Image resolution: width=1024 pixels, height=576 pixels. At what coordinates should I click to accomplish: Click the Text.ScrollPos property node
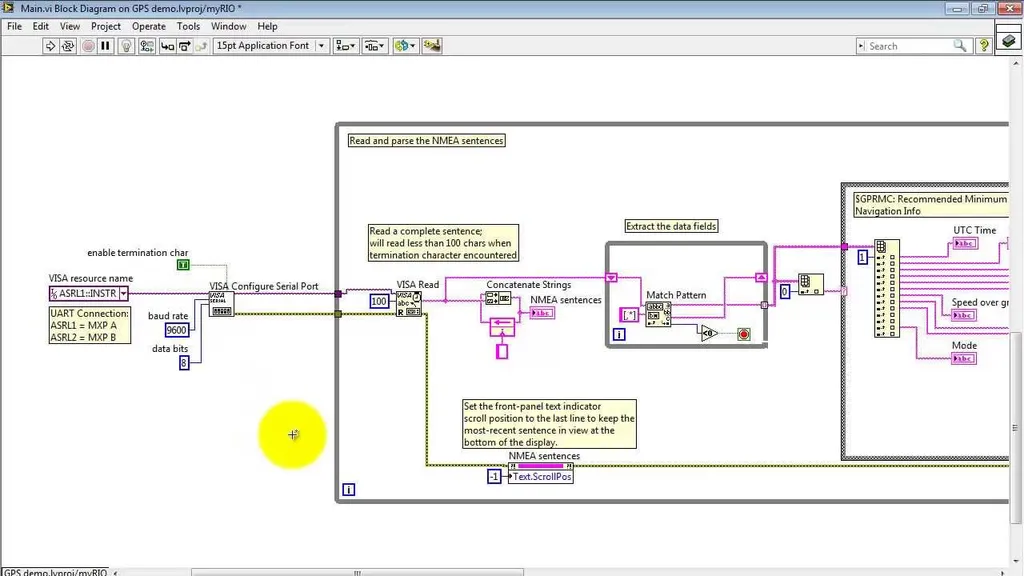[542, 476]
